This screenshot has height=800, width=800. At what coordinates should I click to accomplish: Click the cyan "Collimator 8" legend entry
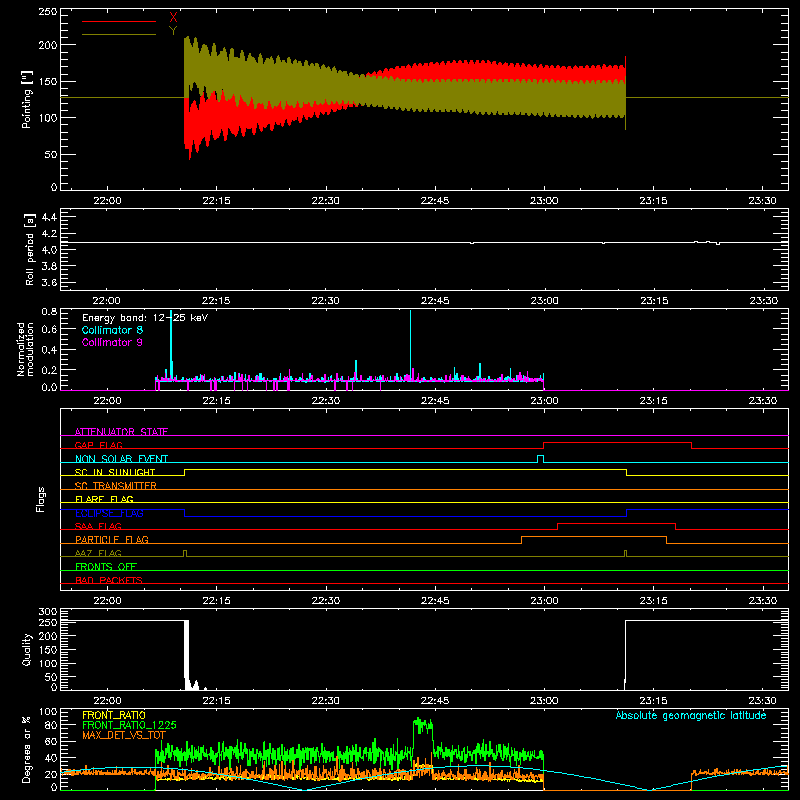(x=112, y=330)
